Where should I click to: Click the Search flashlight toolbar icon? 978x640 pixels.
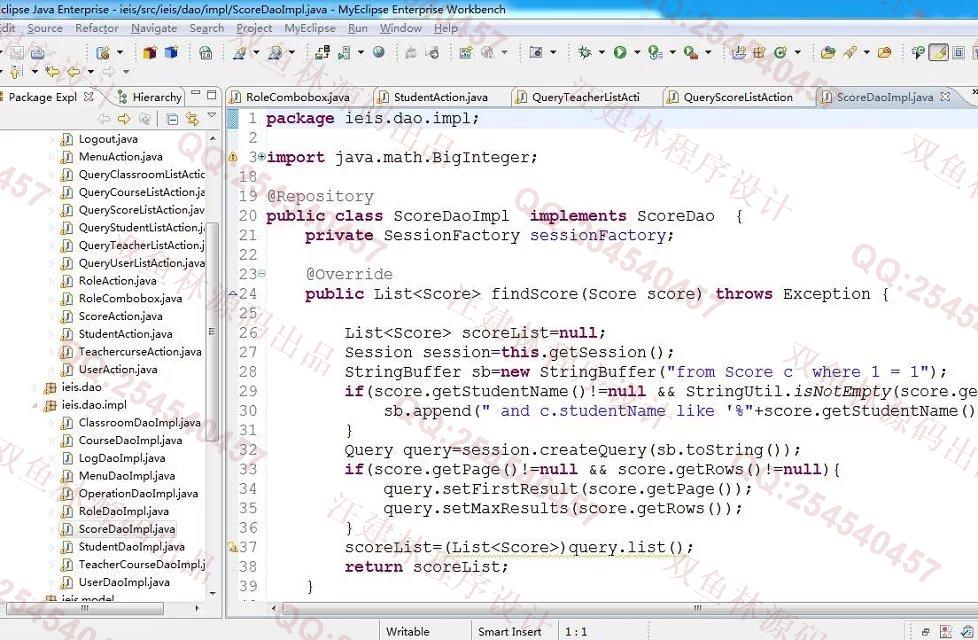pyautogui.click(x=850, y=53)
